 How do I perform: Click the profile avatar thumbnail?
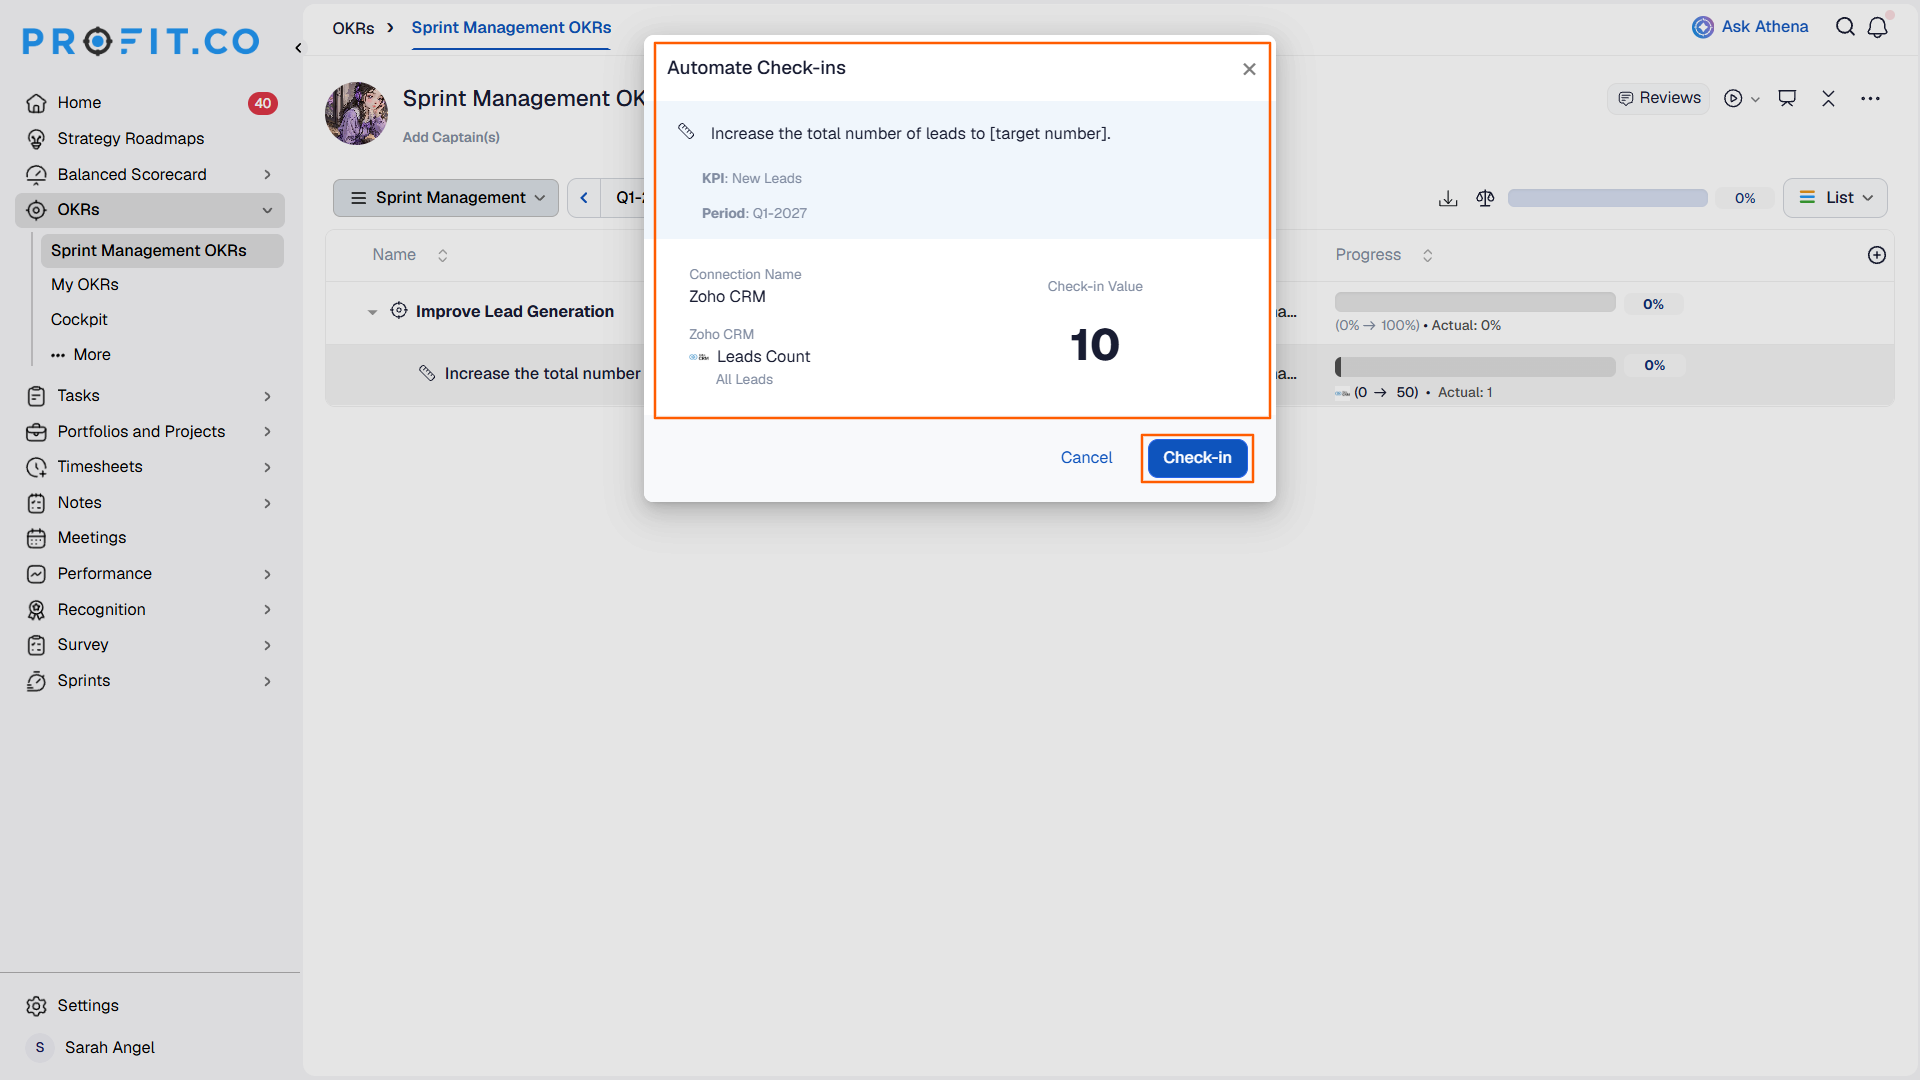click(356, 113)
